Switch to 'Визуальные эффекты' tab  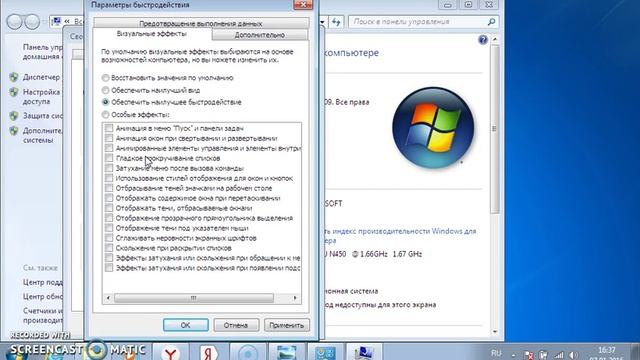[x=152, y=34]
